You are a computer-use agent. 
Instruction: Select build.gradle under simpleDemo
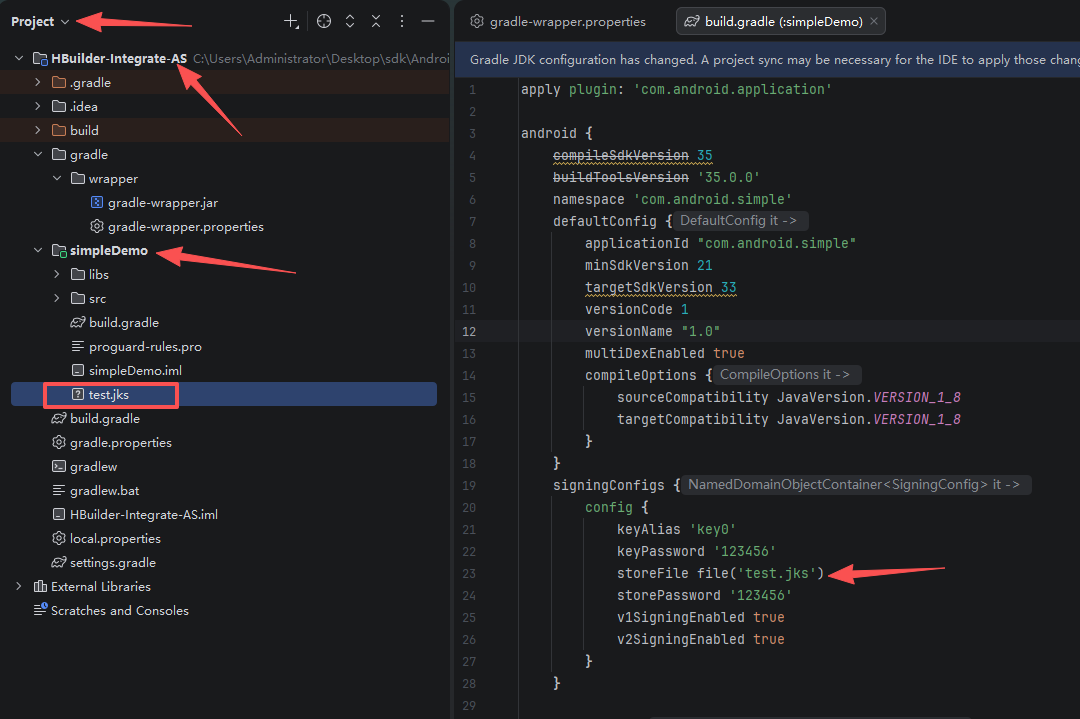(x=124, y=322)
